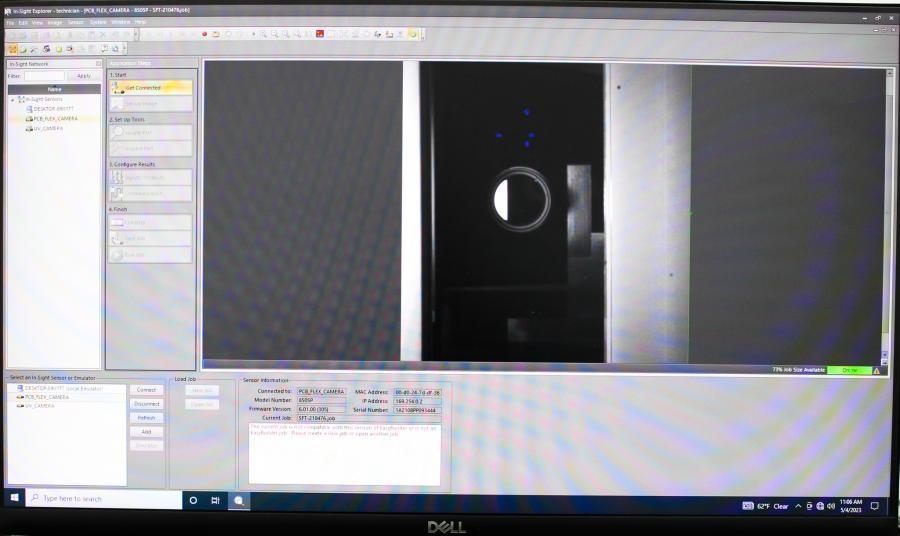
Task: Click the Get Connected step button
Action: [x=151, y=88]
